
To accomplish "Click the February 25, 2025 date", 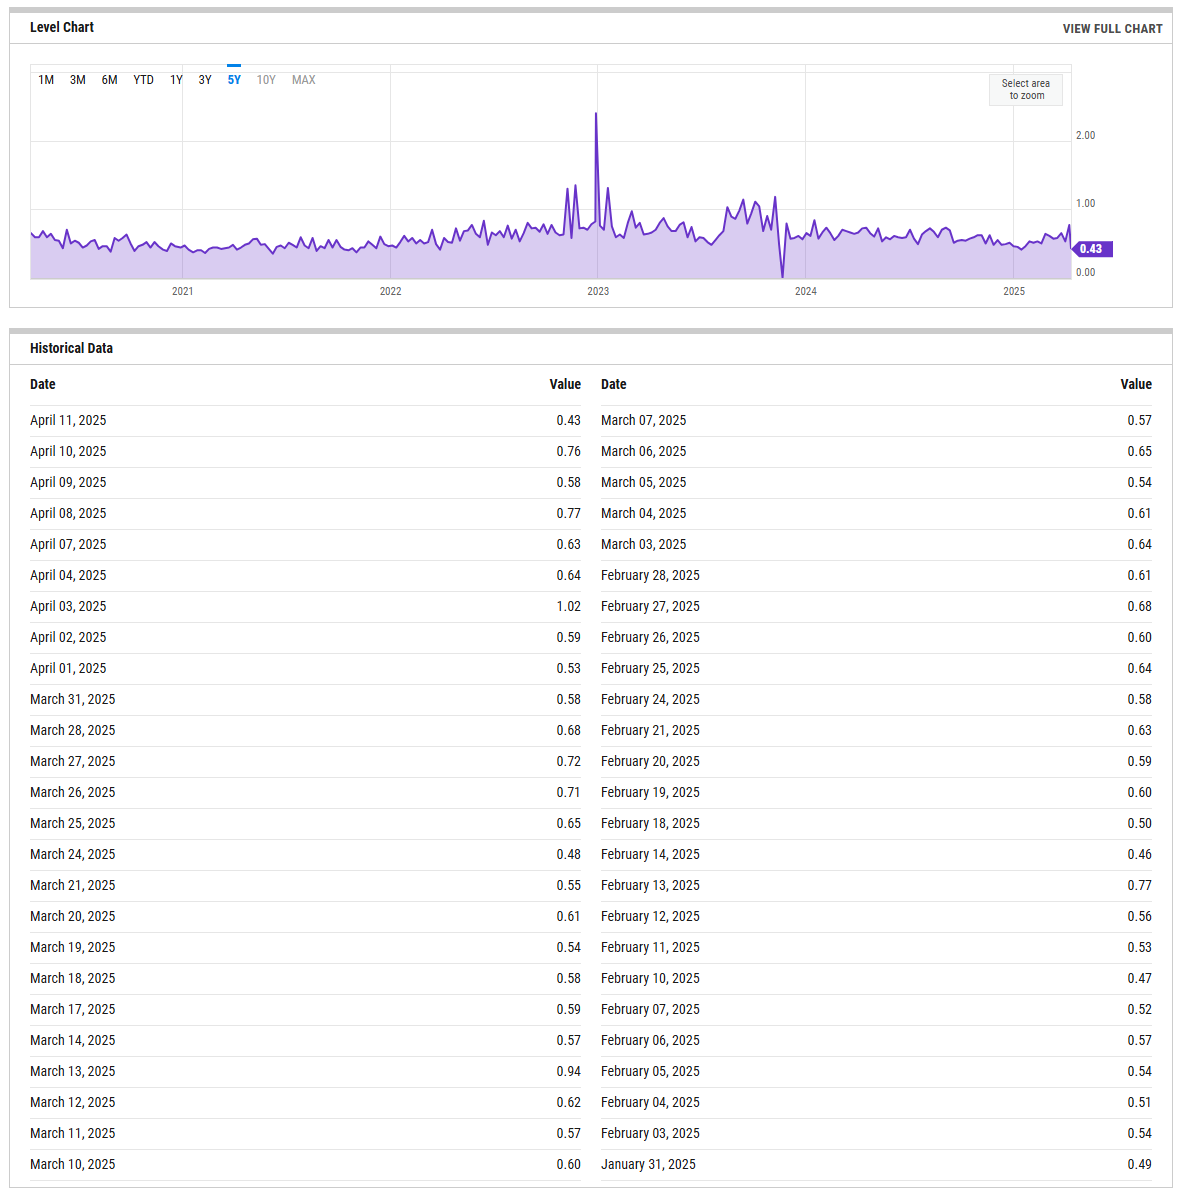I will (650, 669).
